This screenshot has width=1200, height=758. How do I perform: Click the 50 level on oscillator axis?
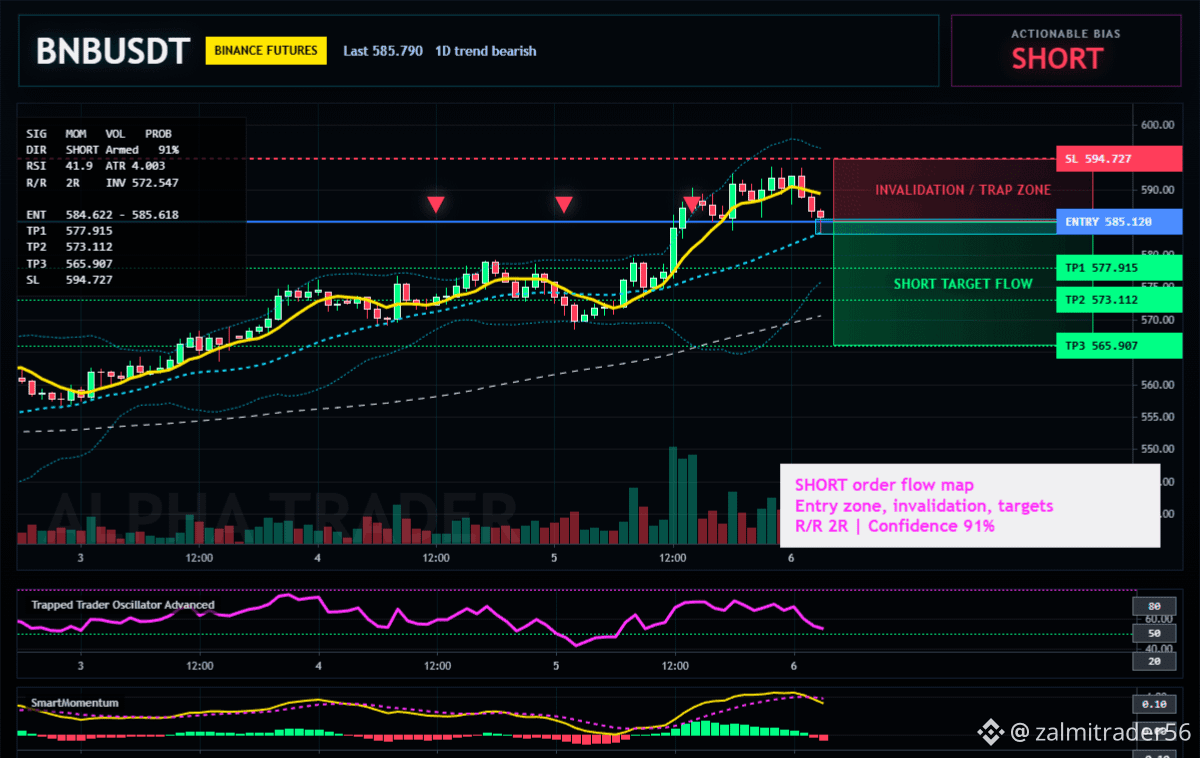pyautogui.click(x=1153, y=634)
